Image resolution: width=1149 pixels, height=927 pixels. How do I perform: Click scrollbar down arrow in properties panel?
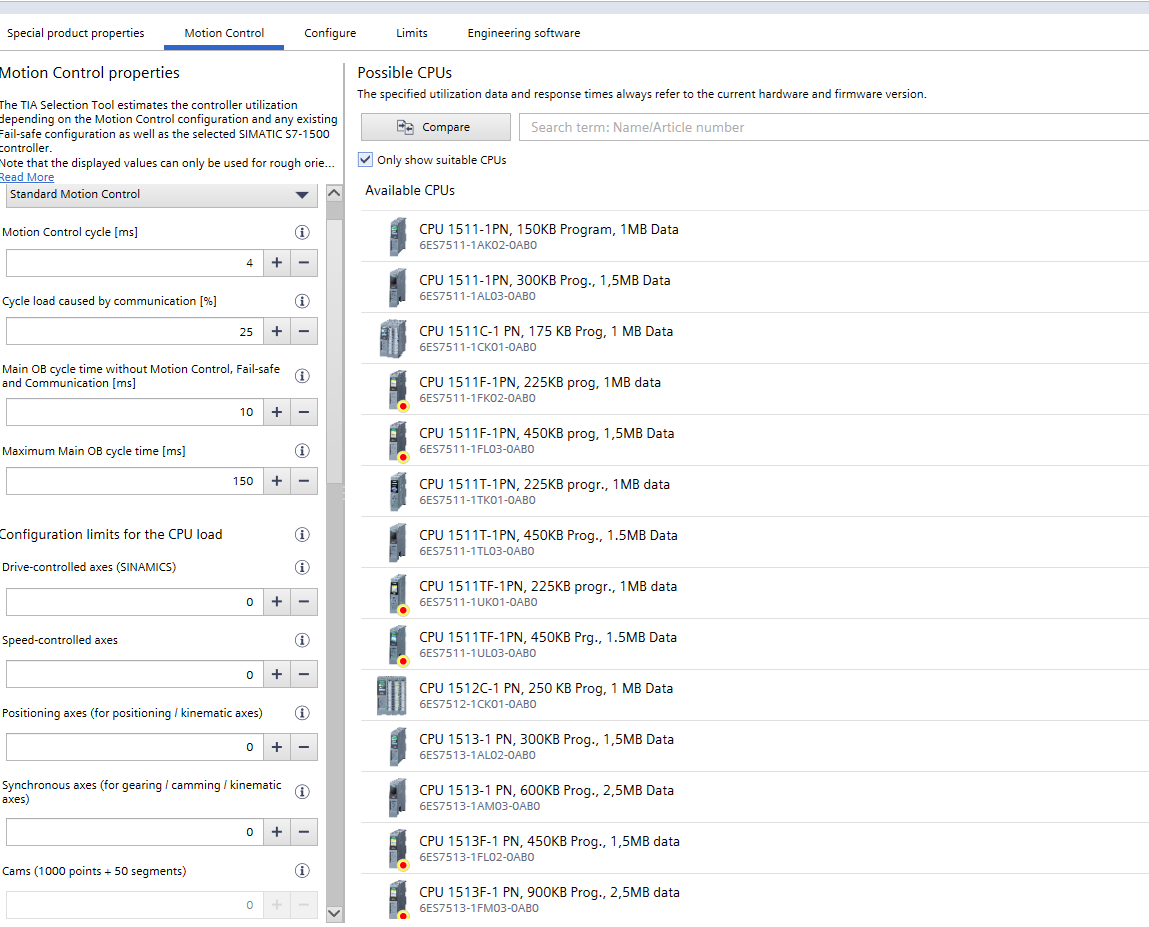click(x=333, y=913)
